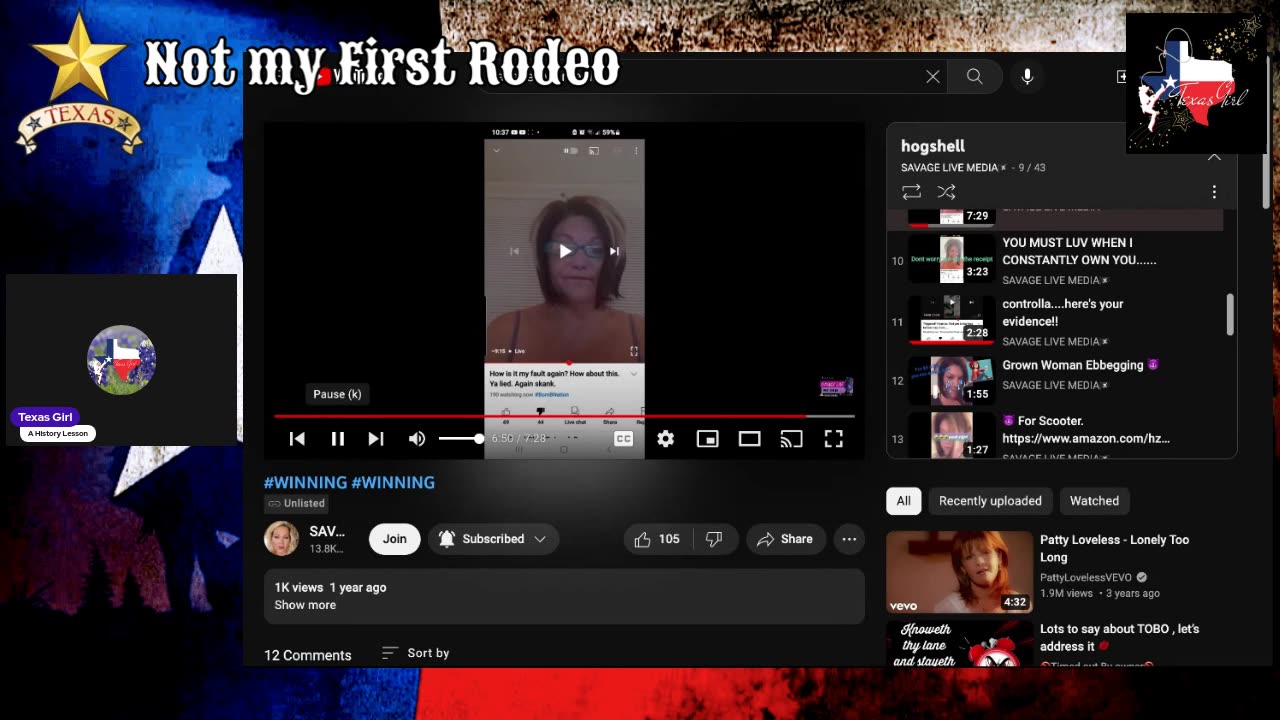The image size is (1280, 720).
Task: Click the 'hogshell' playlist title
Action: click(x=932, y=146)
